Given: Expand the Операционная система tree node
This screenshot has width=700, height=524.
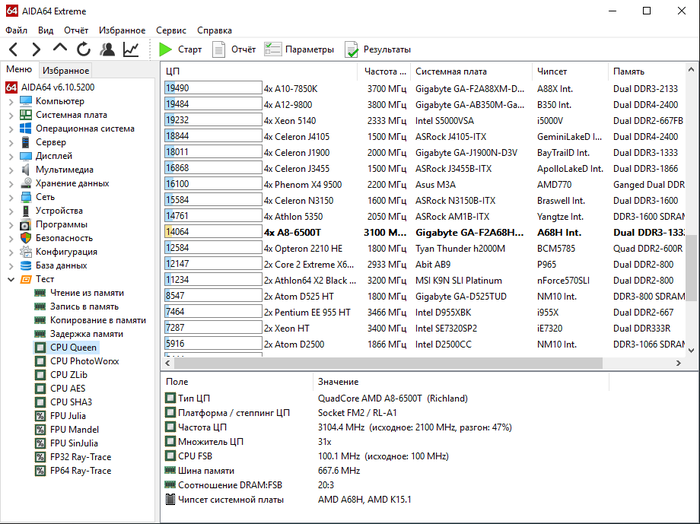Looking at the screenshot, I should 11,129.
